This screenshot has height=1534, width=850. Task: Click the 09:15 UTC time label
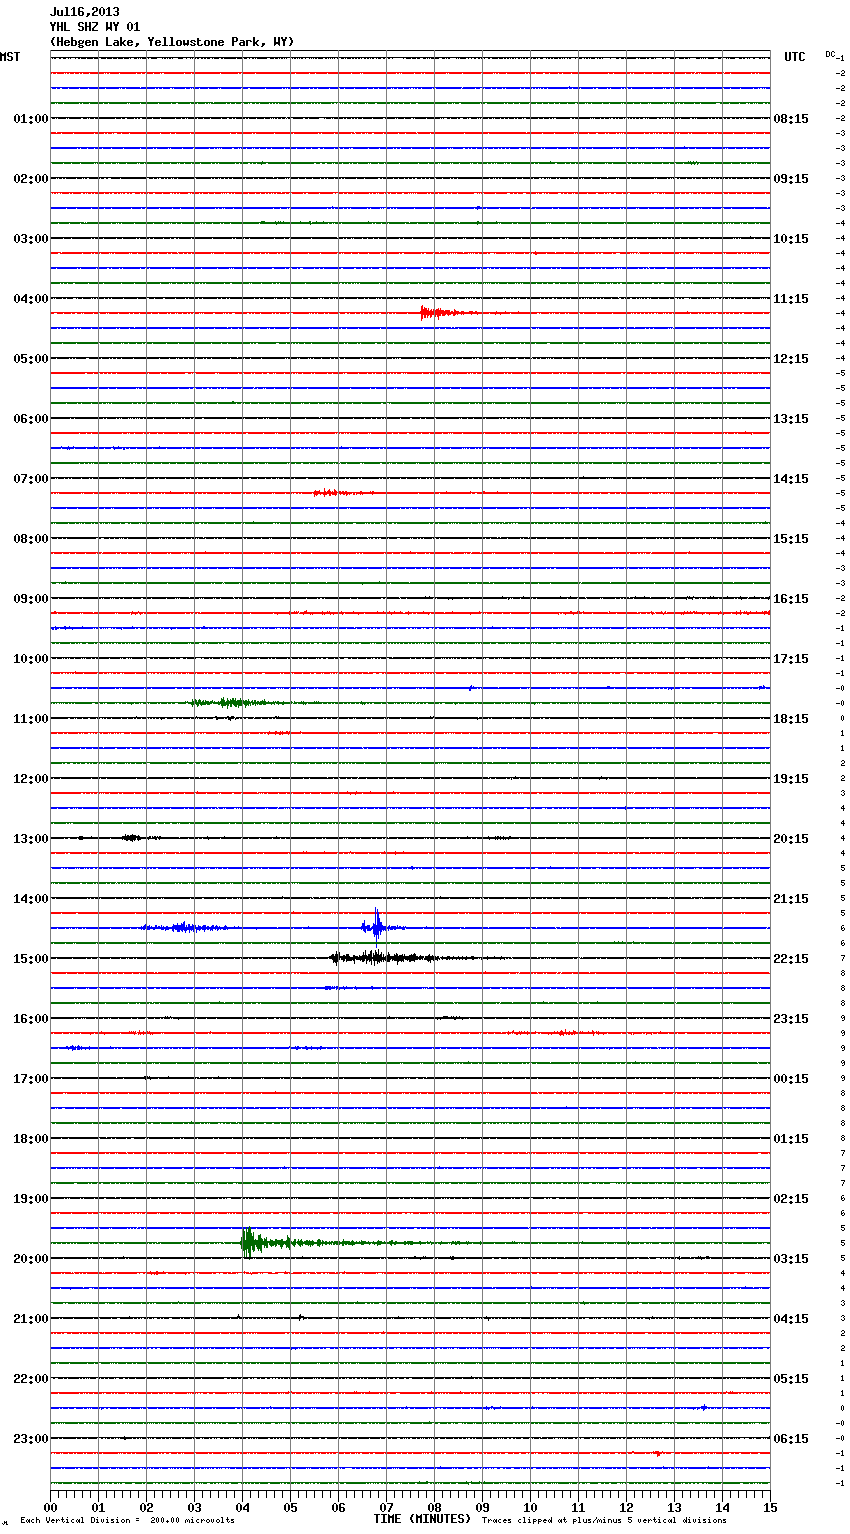(x=791, y=179)
